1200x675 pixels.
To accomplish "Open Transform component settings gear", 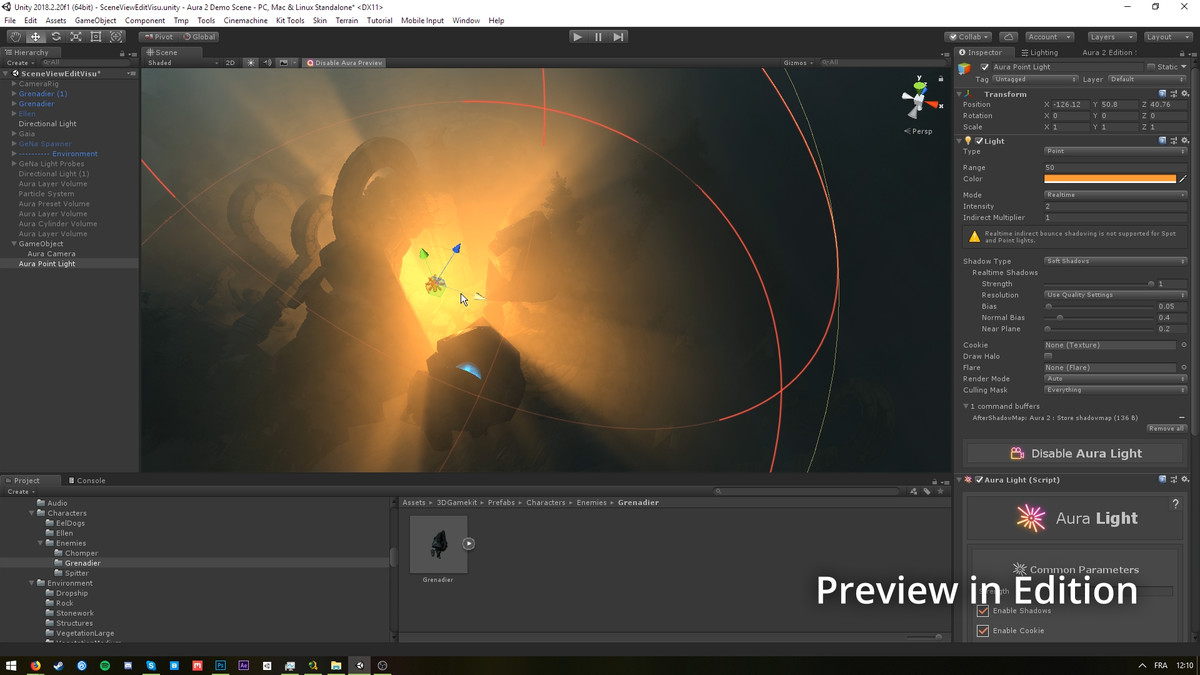I will pyautogui.click(x=1184, y=94).
